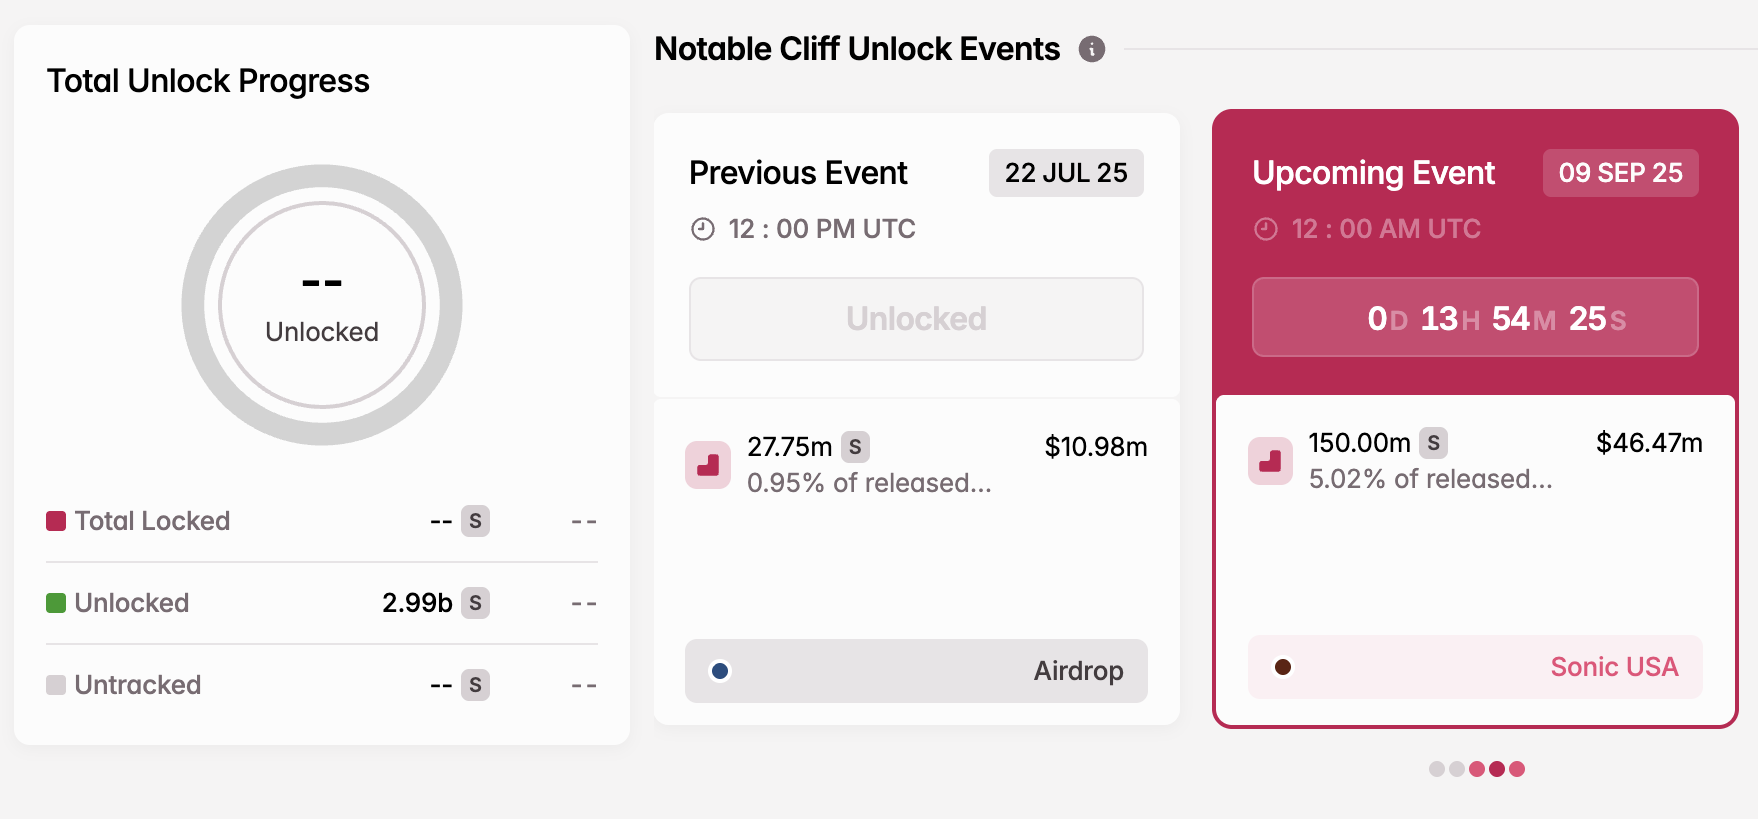Click the S token badge beside 27.75m
This screenshot has height=819, width=1758.
point(855,447)
